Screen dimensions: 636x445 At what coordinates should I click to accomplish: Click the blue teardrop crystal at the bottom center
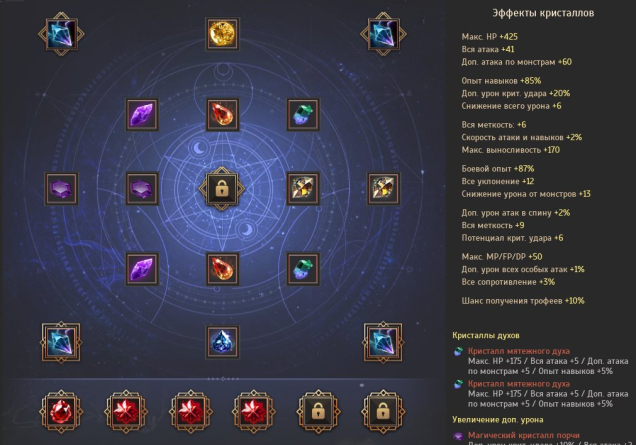(222, 342)
